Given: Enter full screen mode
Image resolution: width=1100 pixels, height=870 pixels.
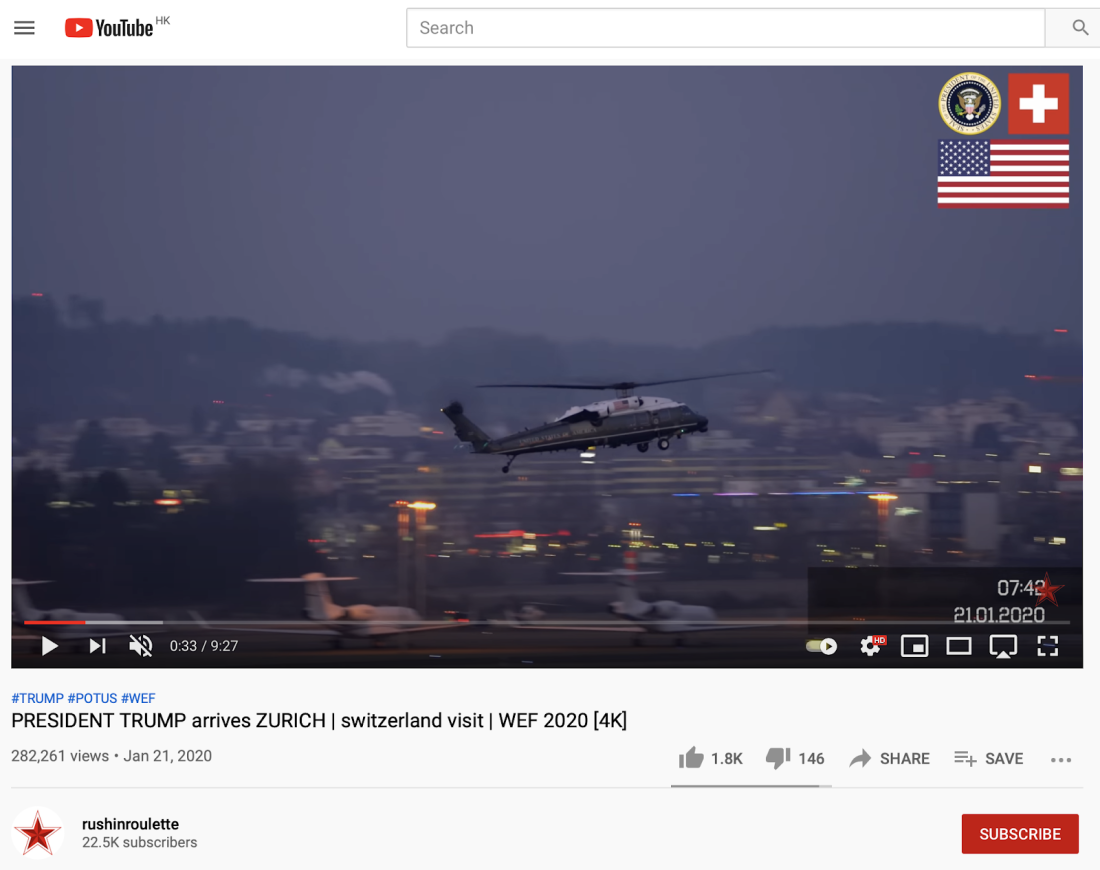Looking at the screenshot, I should pos(1047,645).
